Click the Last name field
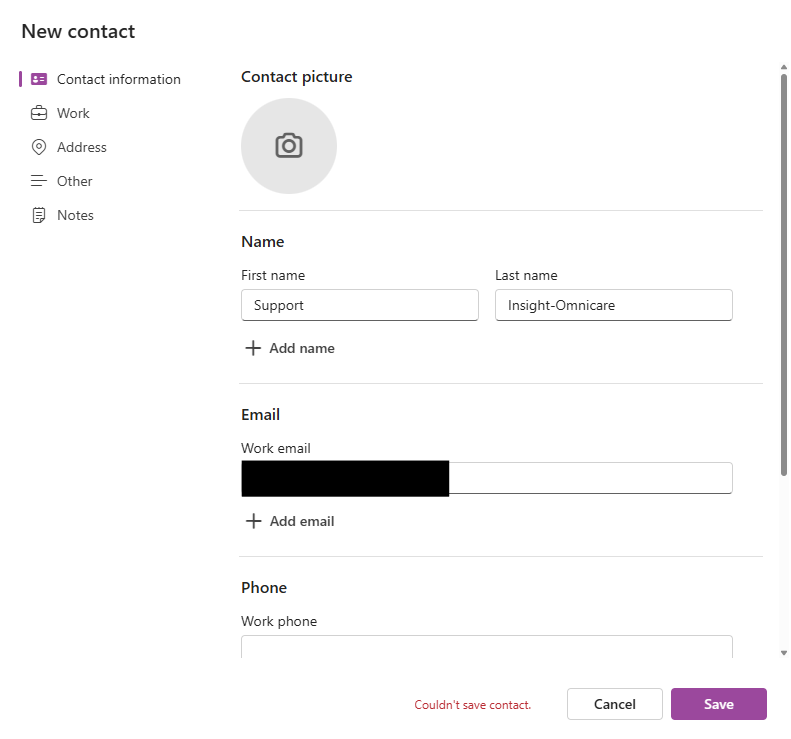Image resolution: width=791 pixels, height=739 pixels. click(613, 305)
